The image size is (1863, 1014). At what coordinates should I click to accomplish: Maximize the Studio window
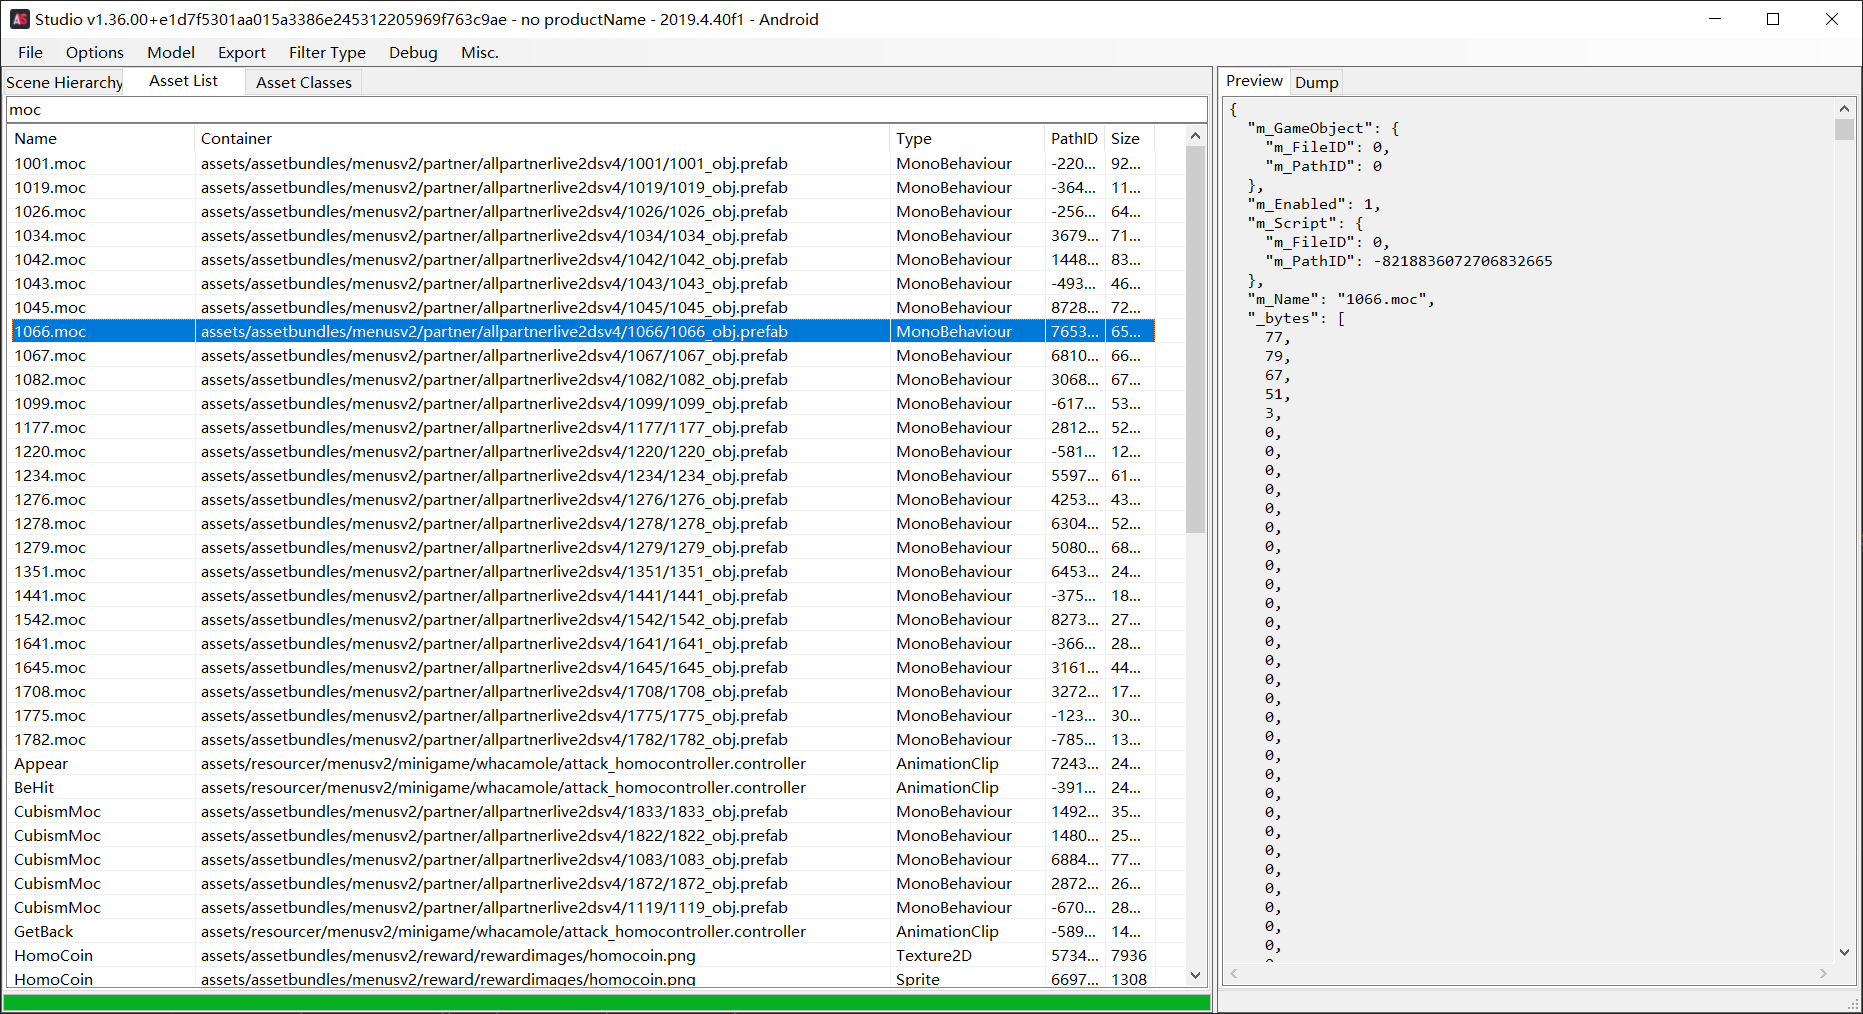point(1773,19)
